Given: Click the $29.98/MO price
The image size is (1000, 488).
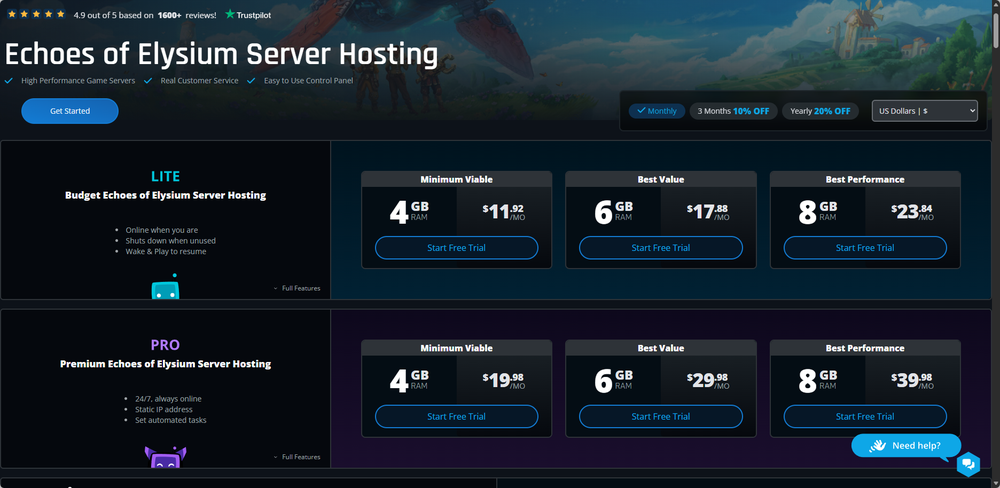Looking at the screenshot, I should click(x=708, y=381).
